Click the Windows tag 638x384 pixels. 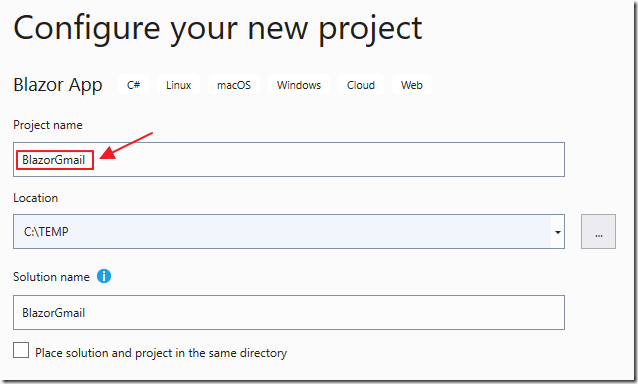299,85
